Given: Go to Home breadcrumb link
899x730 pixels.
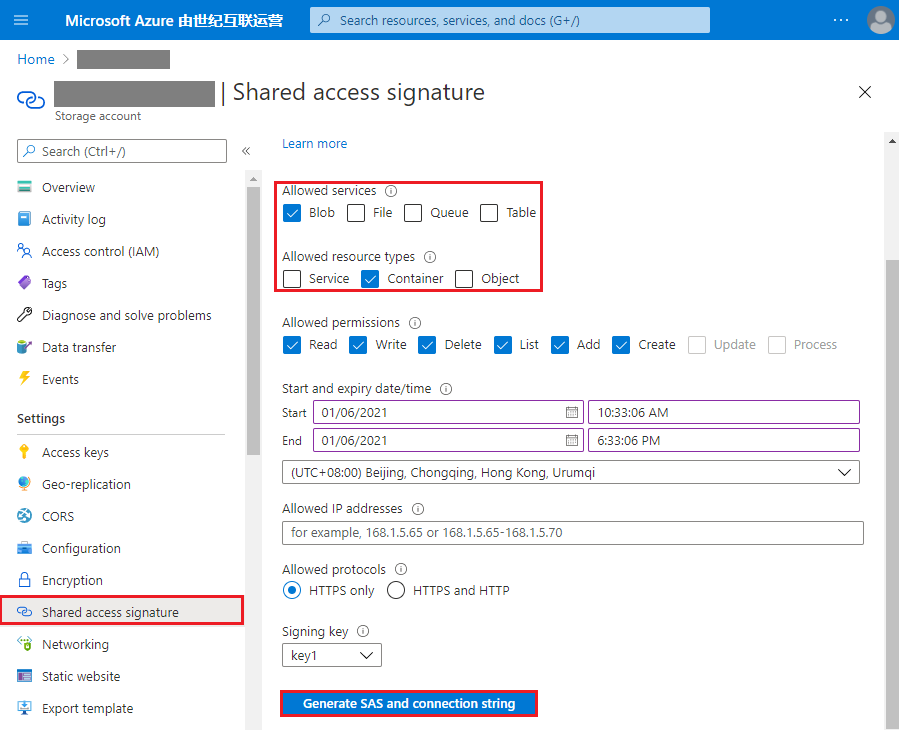Looking at the screenshot, I should click(x=36, y=59).
